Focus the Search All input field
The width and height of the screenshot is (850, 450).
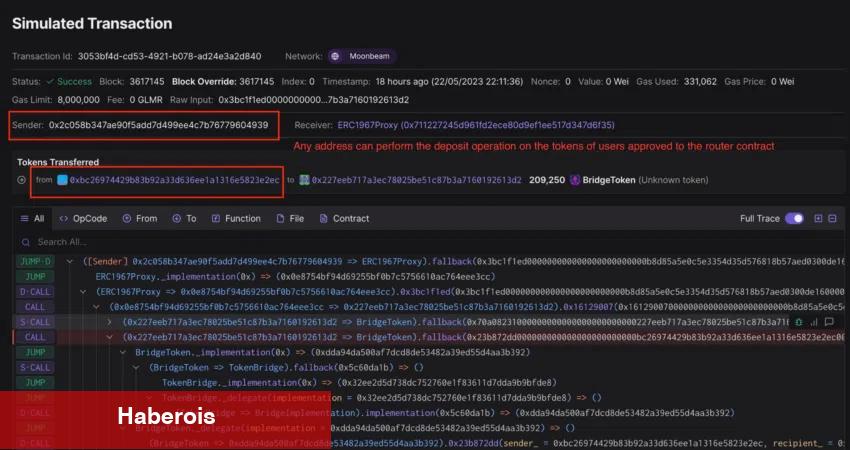tap(428, 242)
